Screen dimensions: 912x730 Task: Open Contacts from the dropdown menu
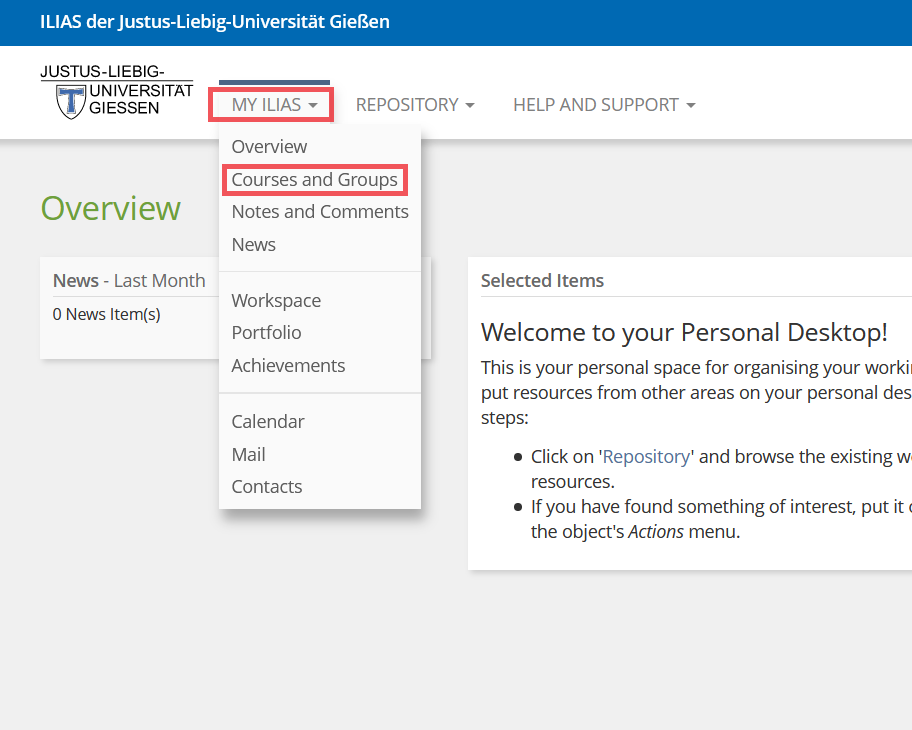[x=266, y=487]
